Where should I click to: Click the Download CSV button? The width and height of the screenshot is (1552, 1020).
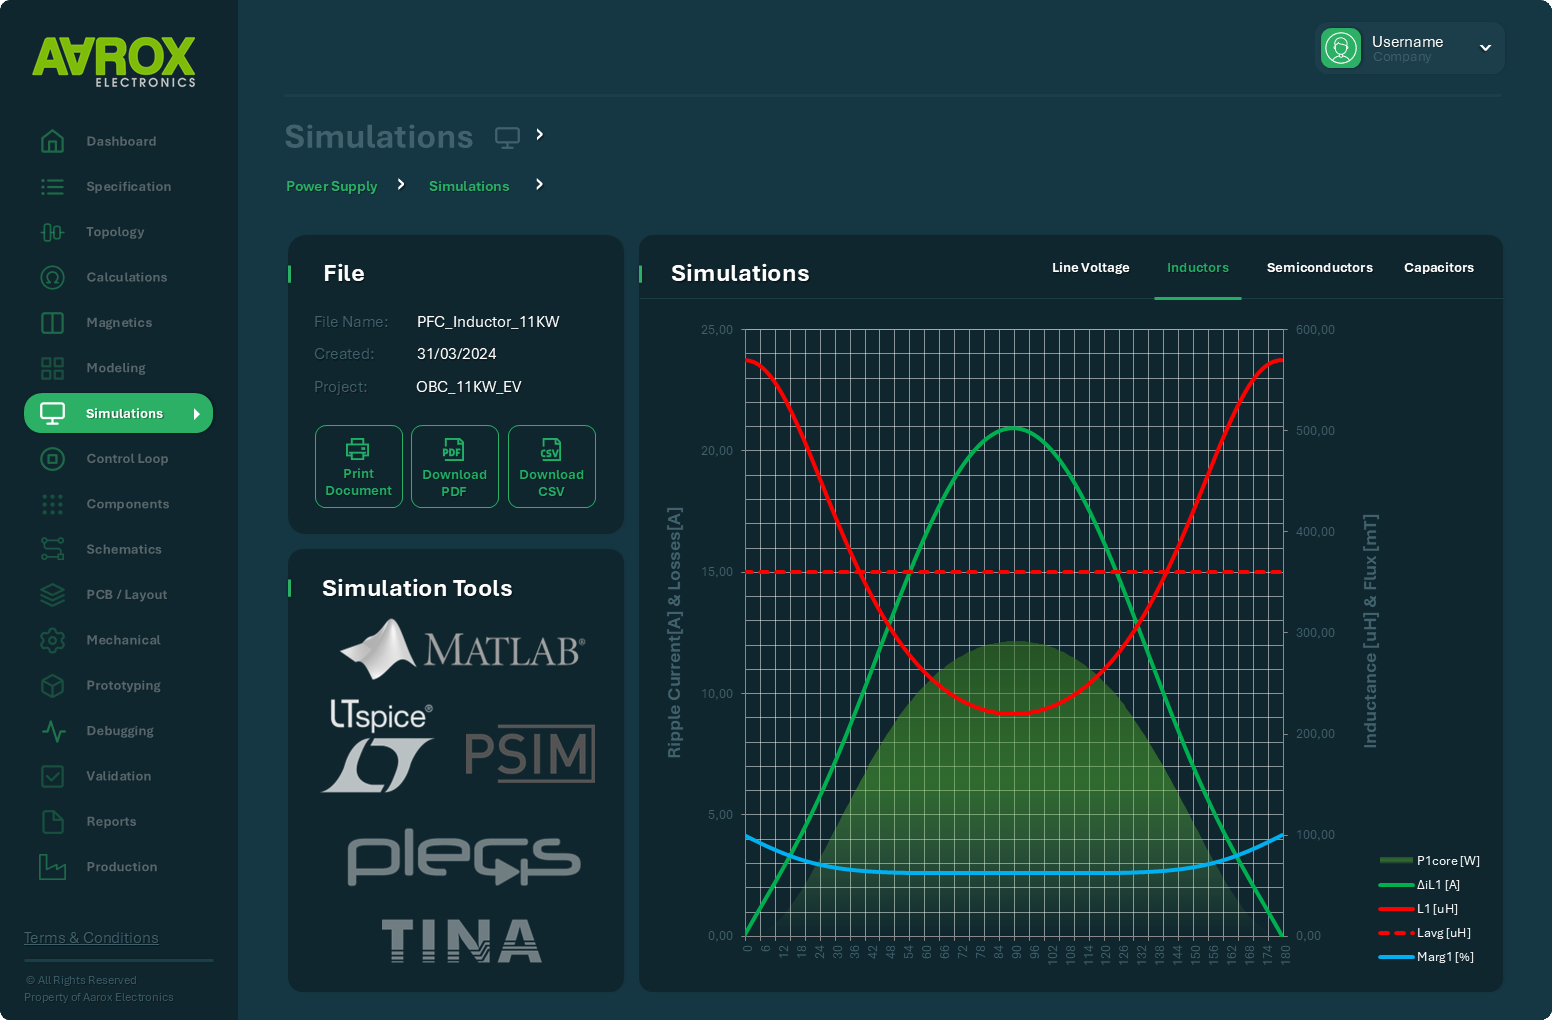pos(551,466)
